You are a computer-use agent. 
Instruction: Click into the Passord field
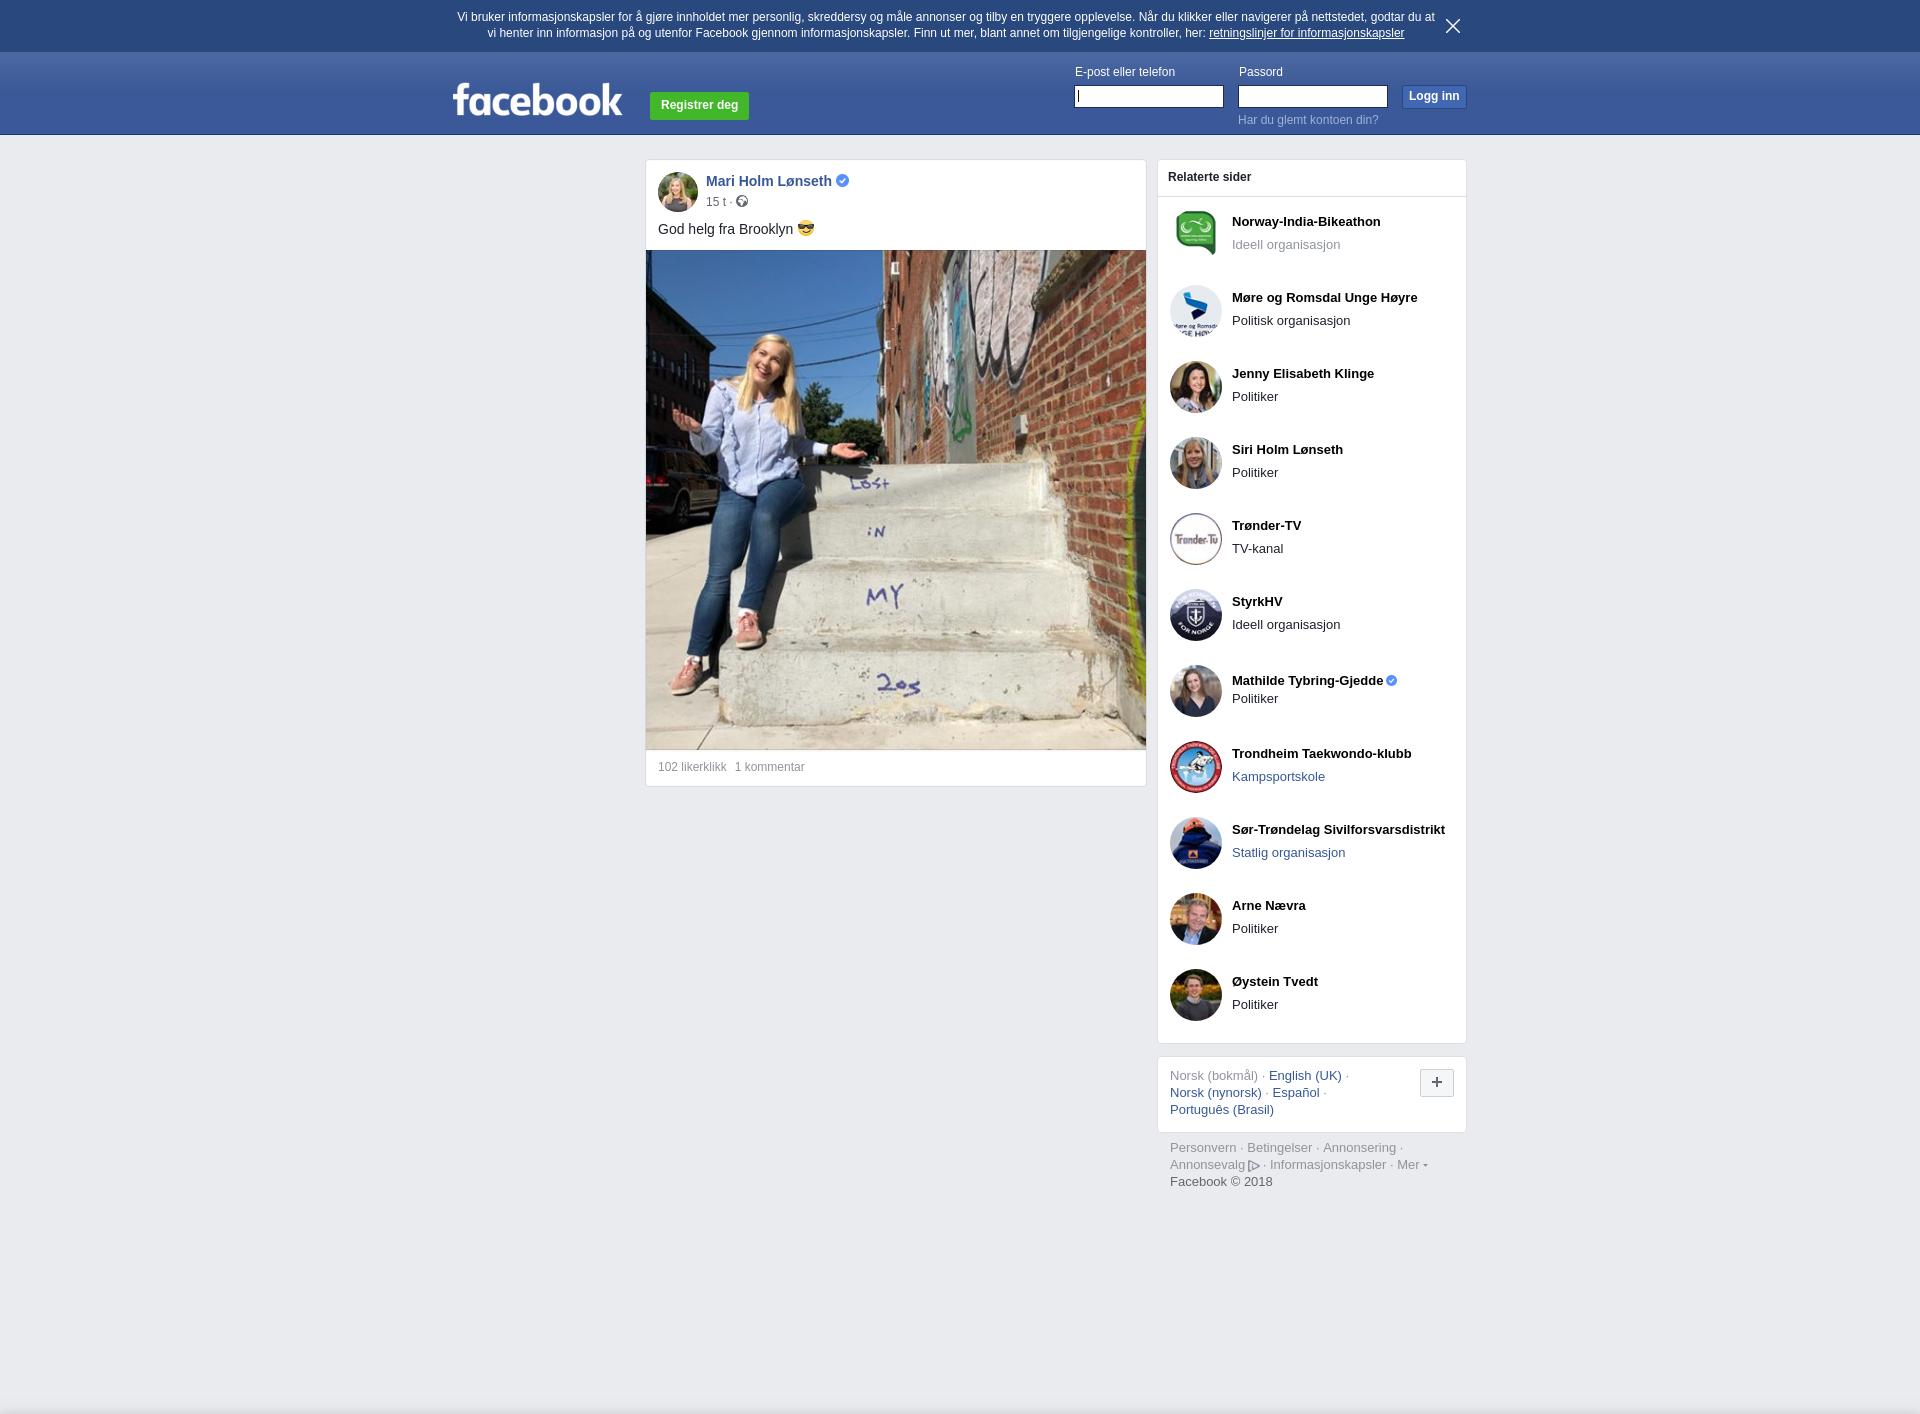(1312, 96)
